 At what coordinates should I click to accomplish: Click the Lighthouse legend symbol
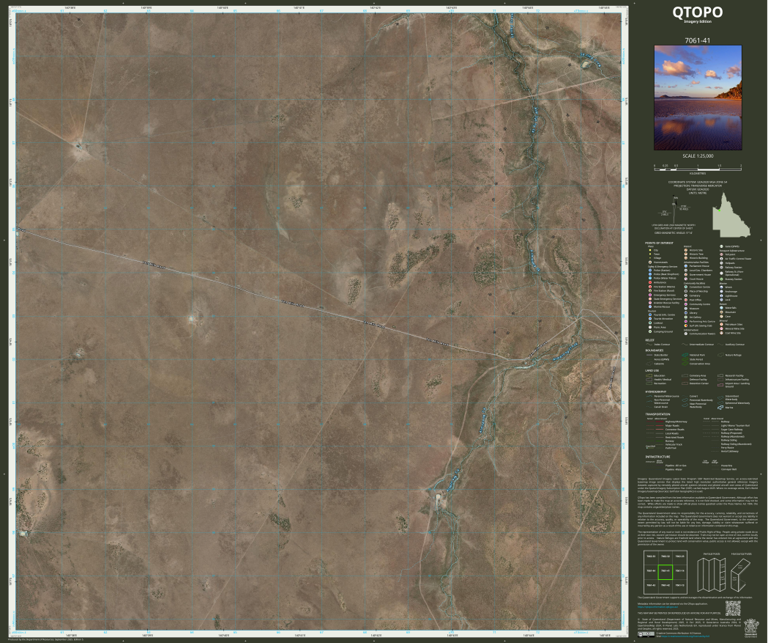point(721,296)
